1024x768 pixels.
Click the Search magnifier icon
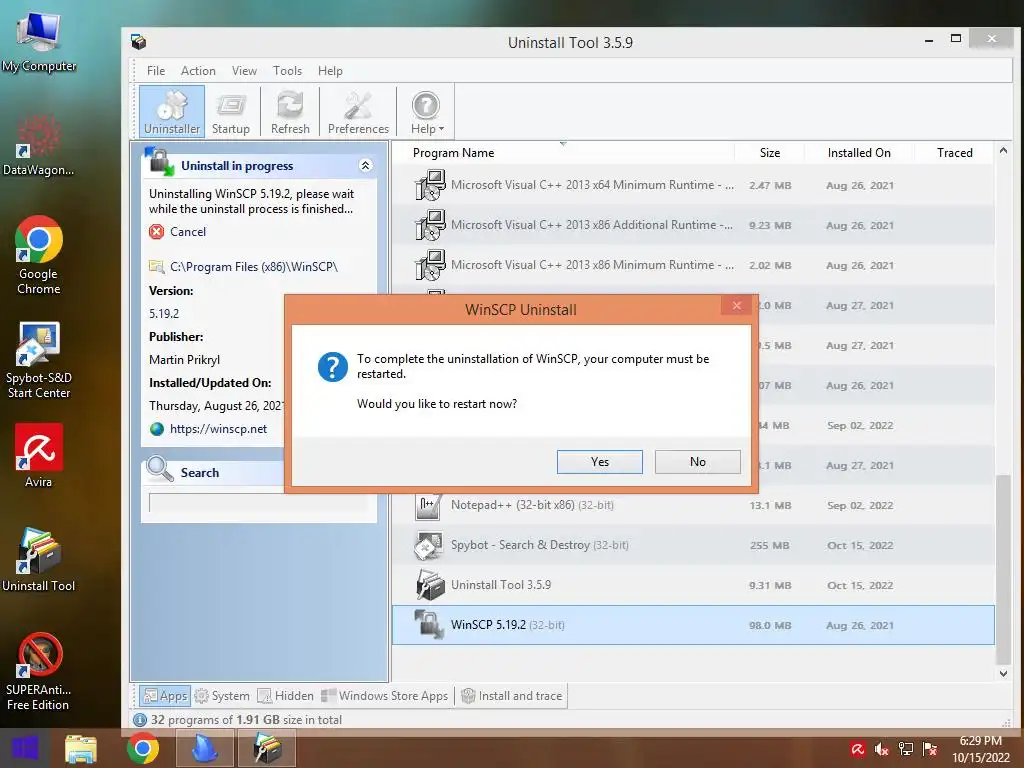click(x=159, y=469)
